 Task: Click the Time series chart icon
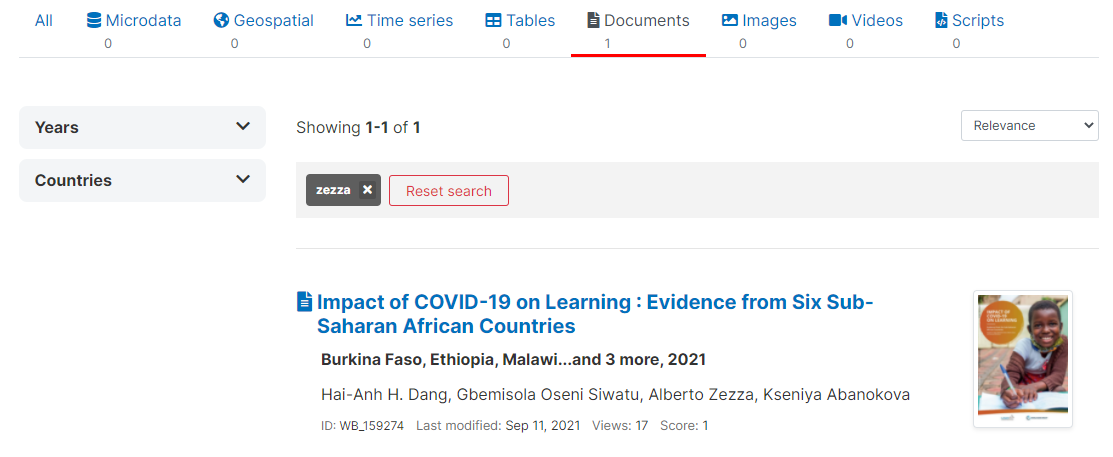click(354, 21)
